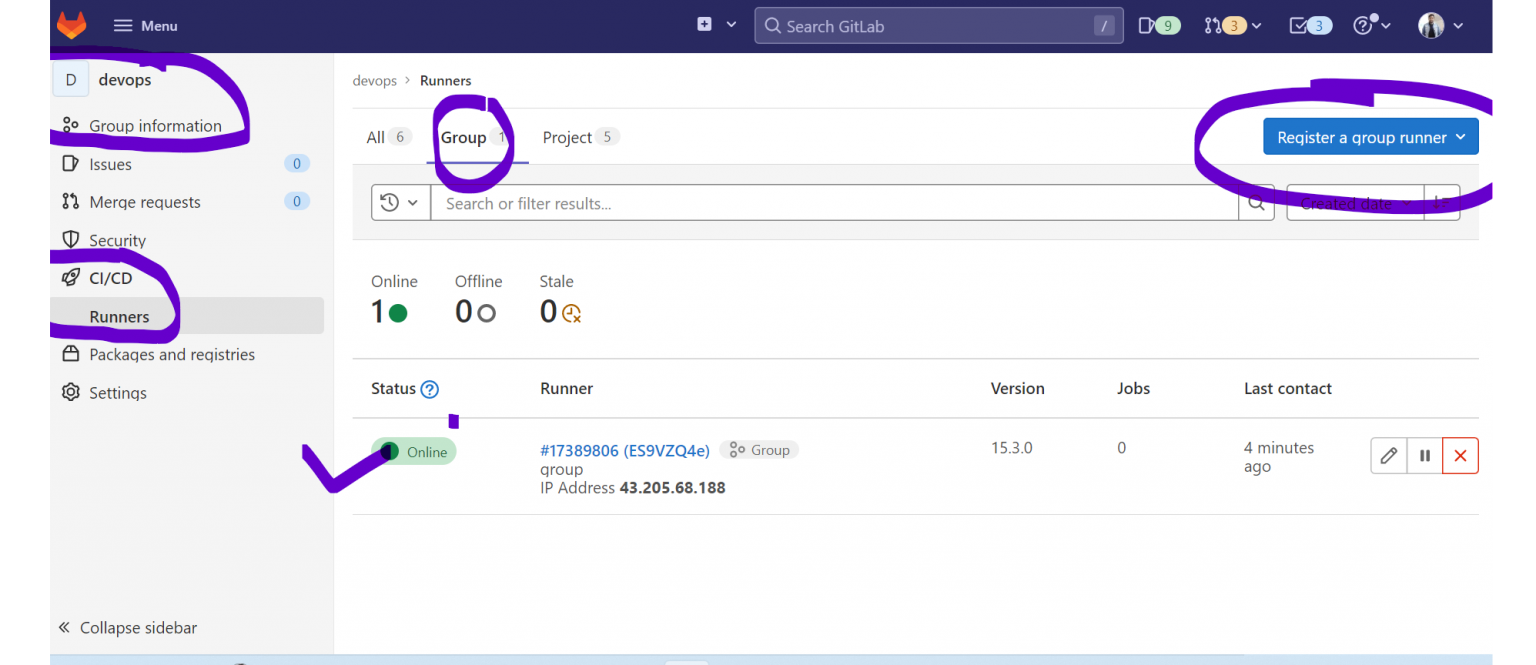
Task: Open the Help menu in navbar
Action: tap(1370, 26)
